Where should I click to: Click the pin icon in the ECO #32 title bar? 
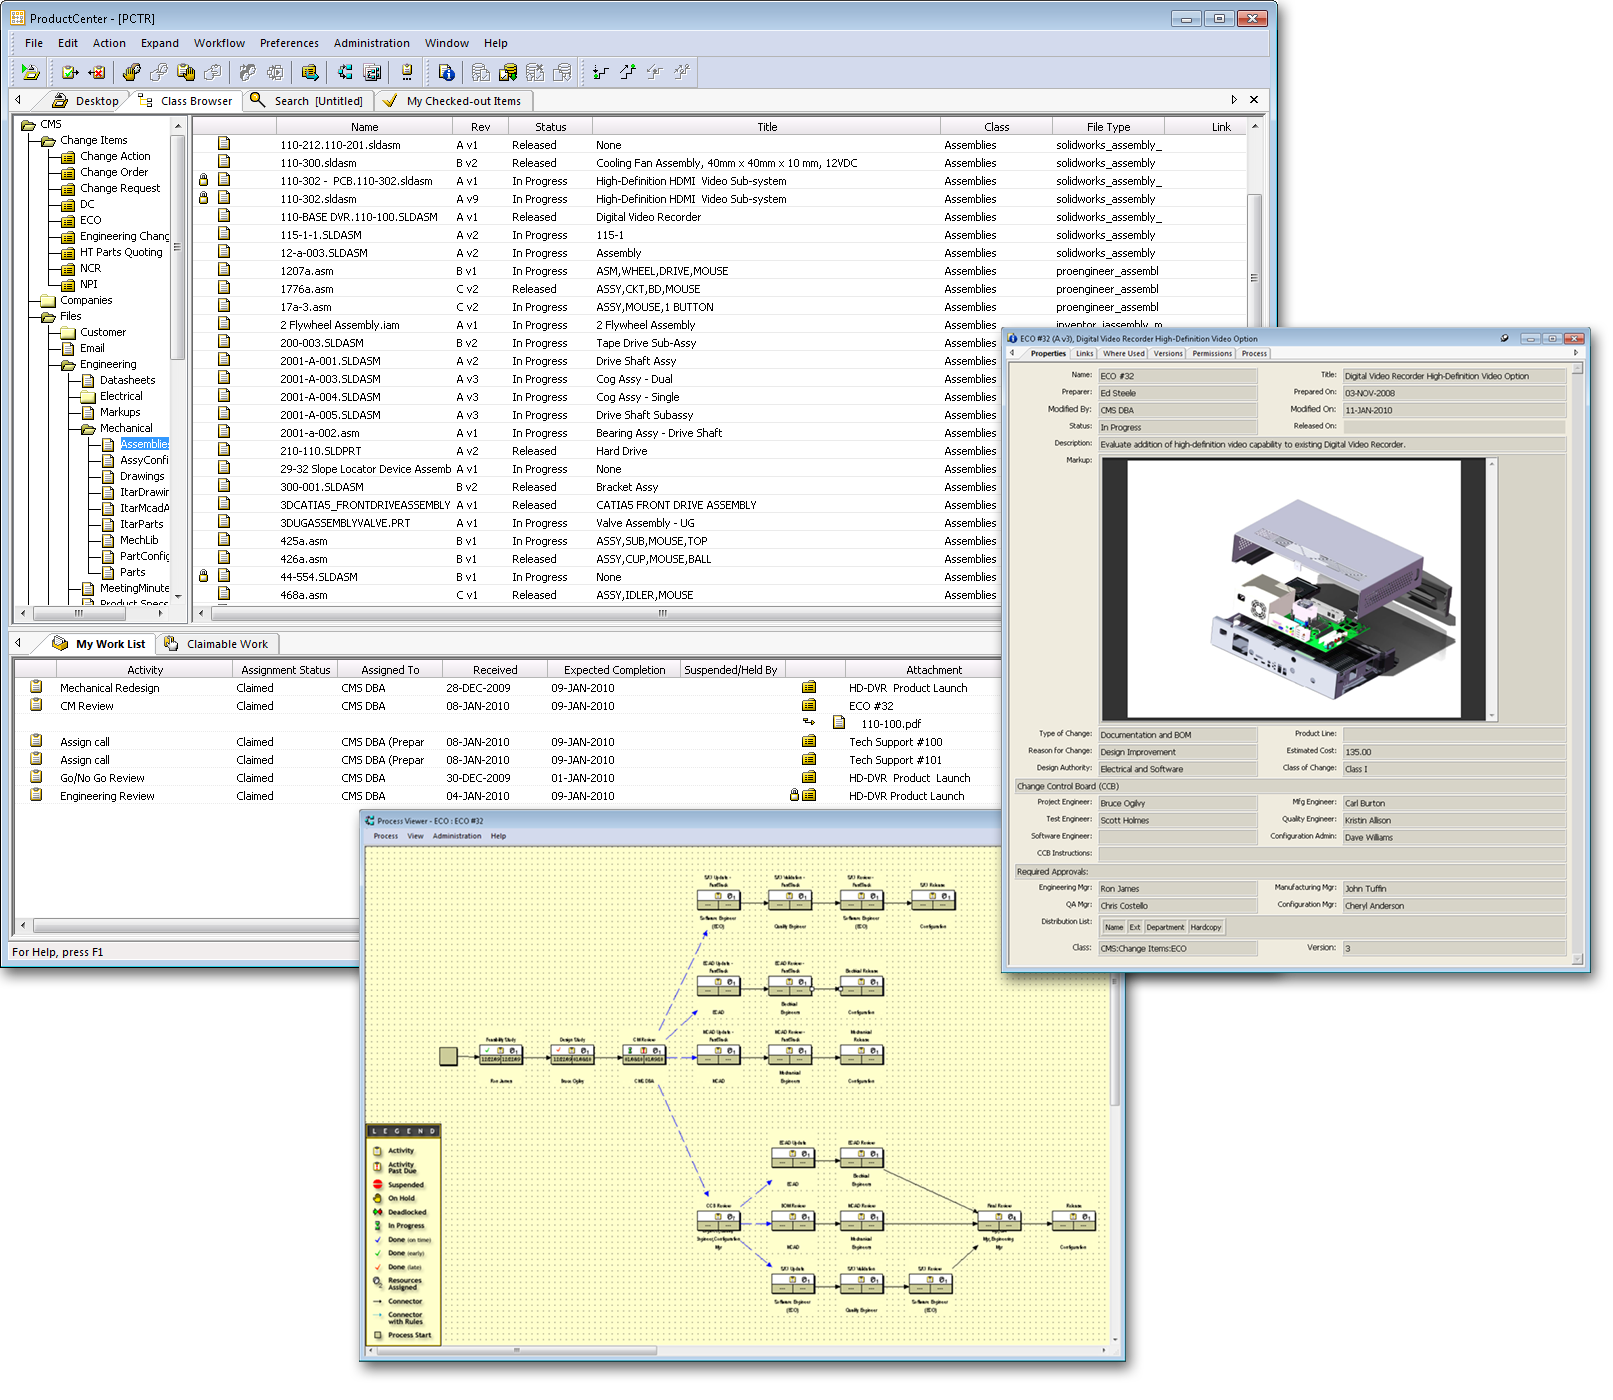point(1504,340)
